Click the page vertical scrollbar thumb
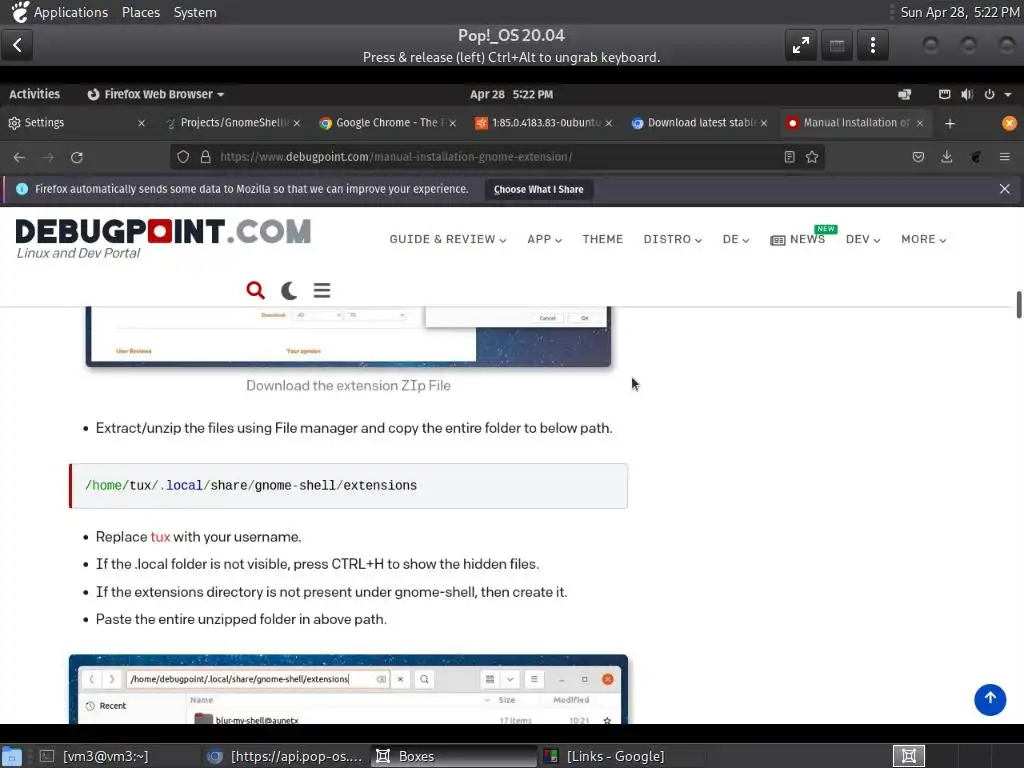 1018,305
